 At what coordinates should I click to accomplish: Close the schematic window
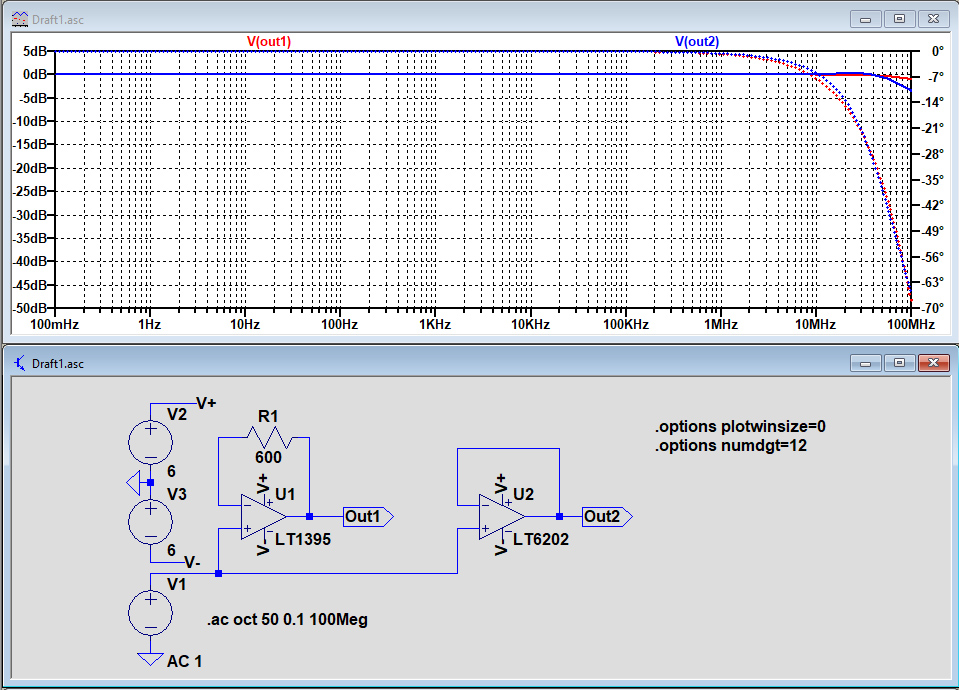(x=933, y=363)
